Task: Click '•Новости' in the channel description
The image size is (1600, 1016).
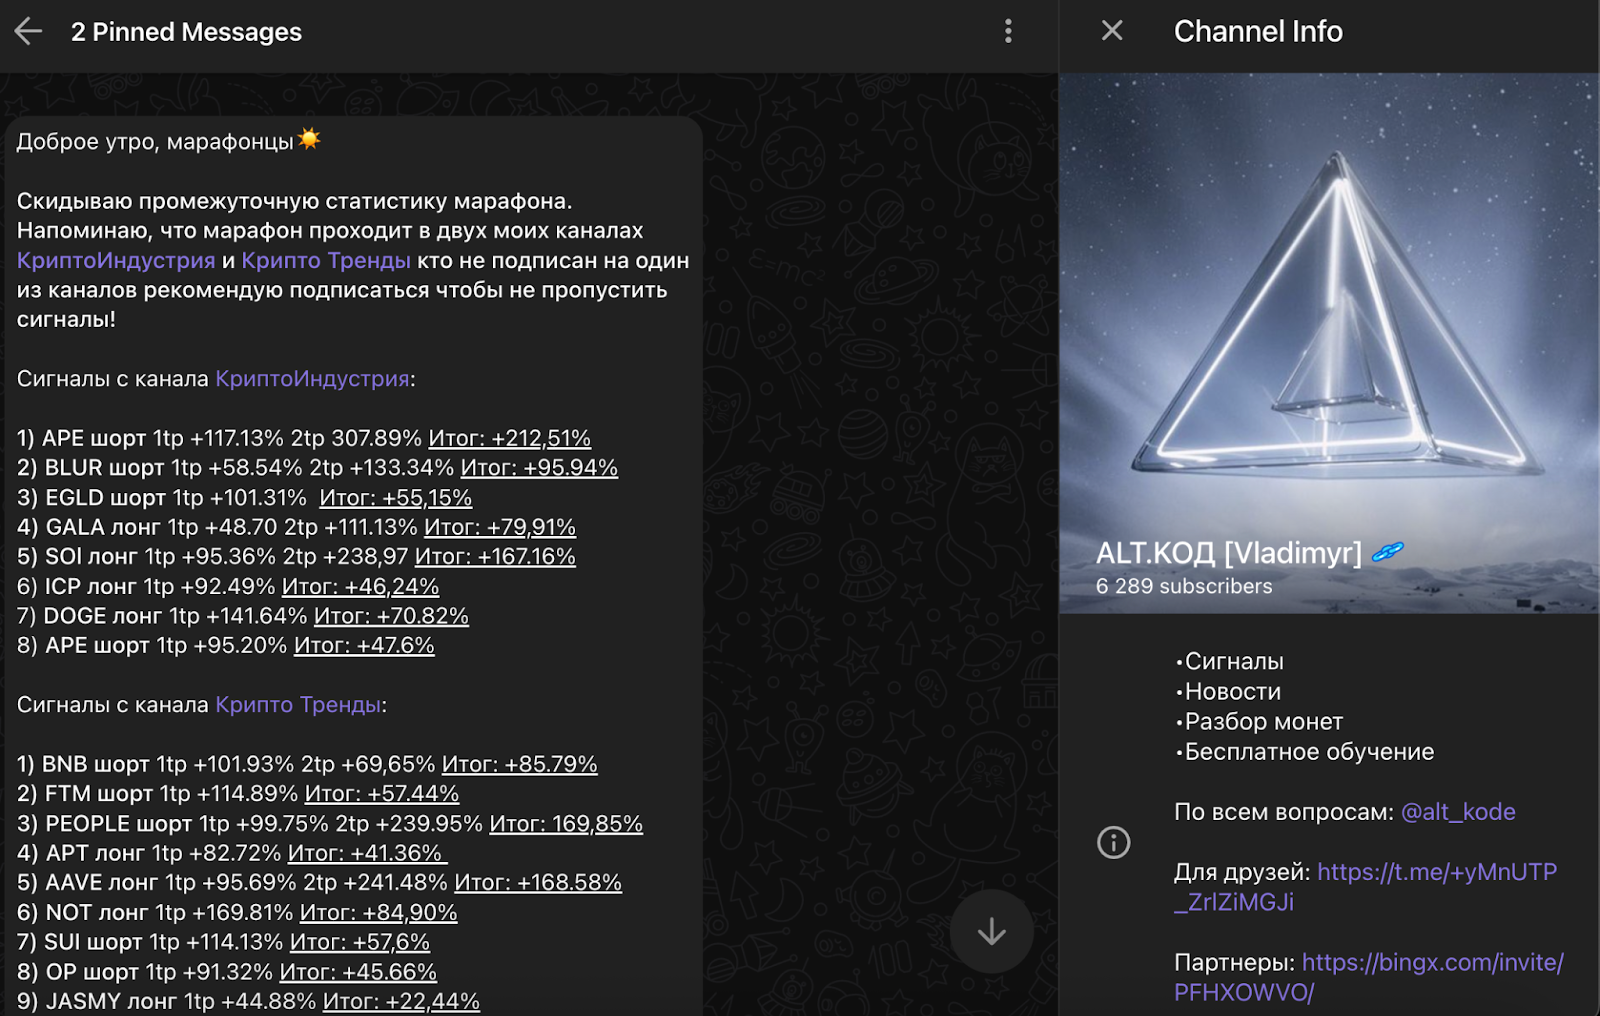Action: click(x=1229, y=692)
